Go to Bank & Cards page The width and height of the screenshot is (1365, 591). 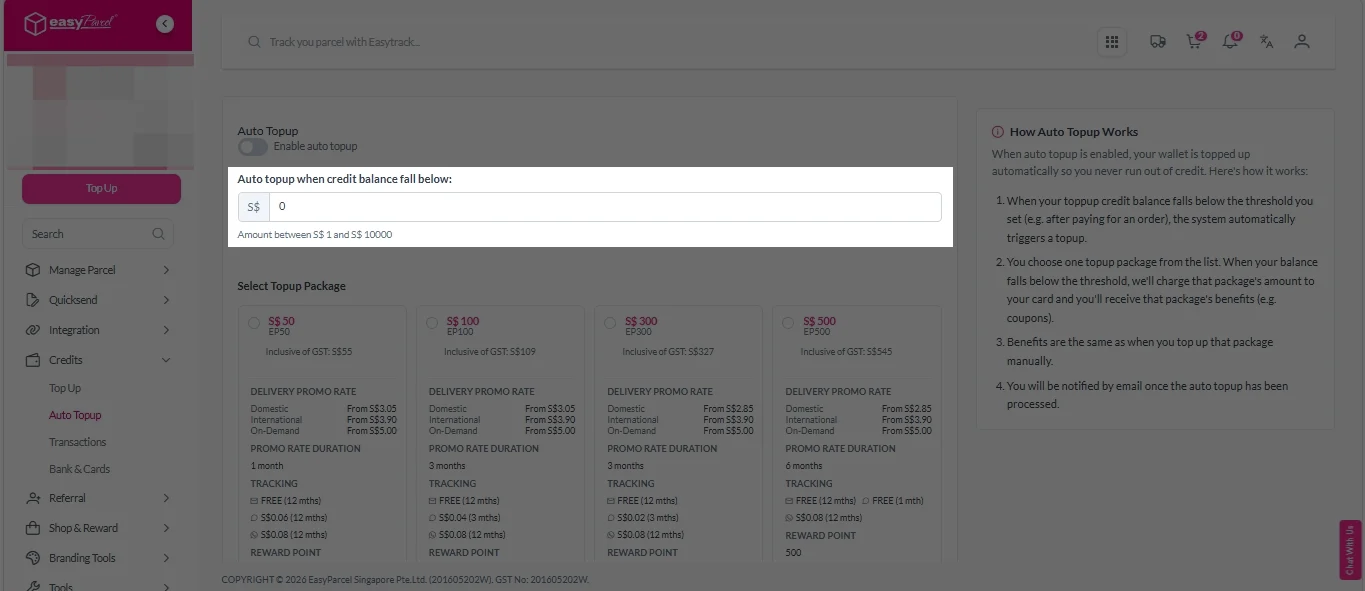[80, 469]
